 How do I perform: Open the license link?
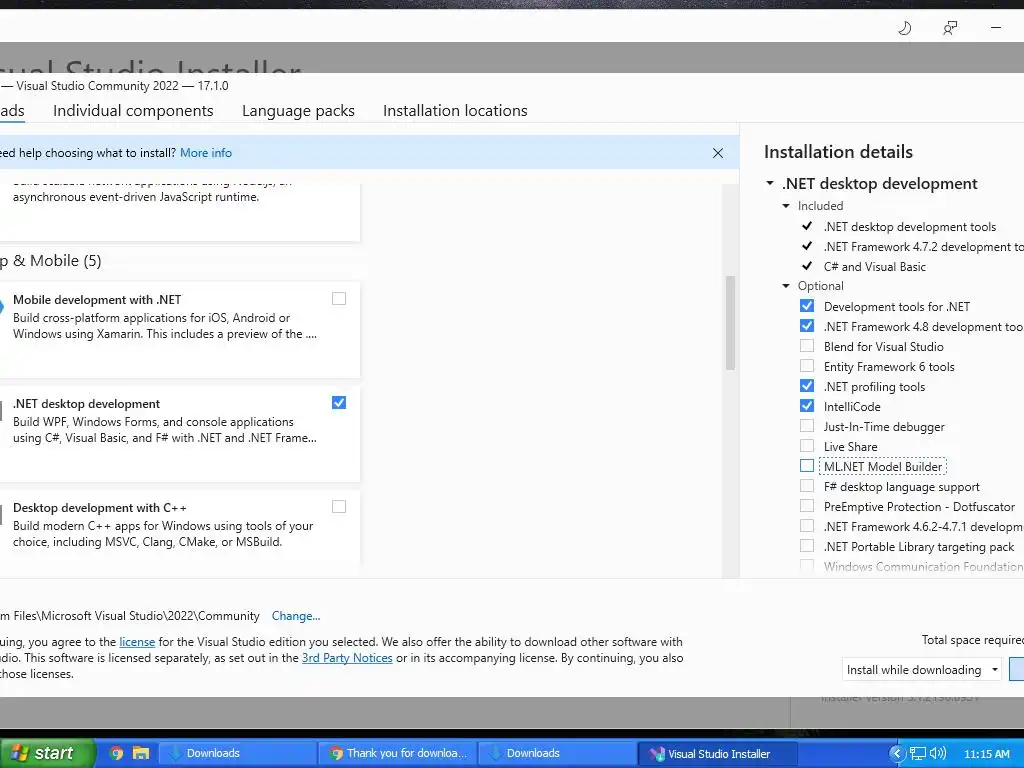point(137,642)
